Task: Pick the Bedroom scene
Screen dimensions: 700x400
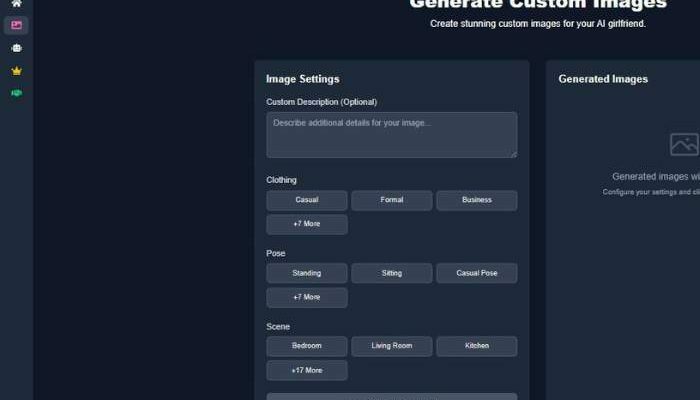Action: coord(307,346)
